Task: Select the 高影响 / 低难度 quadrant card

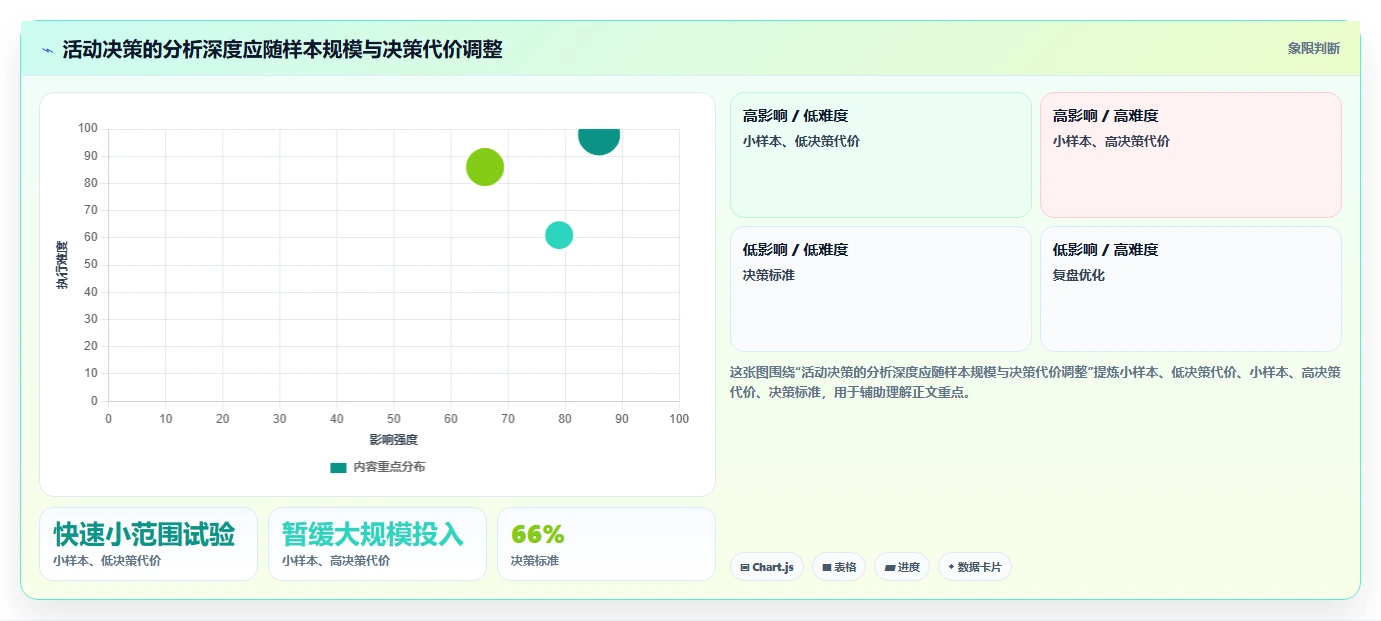Action: point(881,155)
